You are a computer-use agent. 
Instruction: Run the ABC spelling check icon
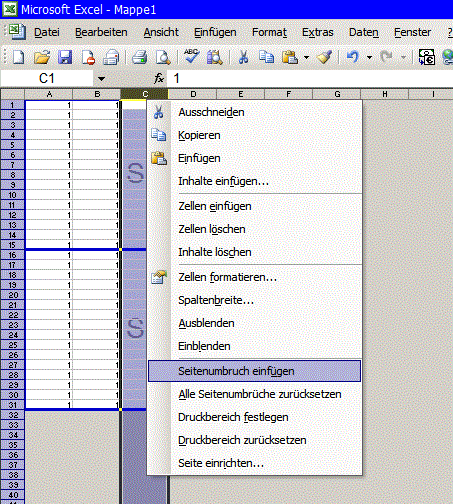point(192,57)
